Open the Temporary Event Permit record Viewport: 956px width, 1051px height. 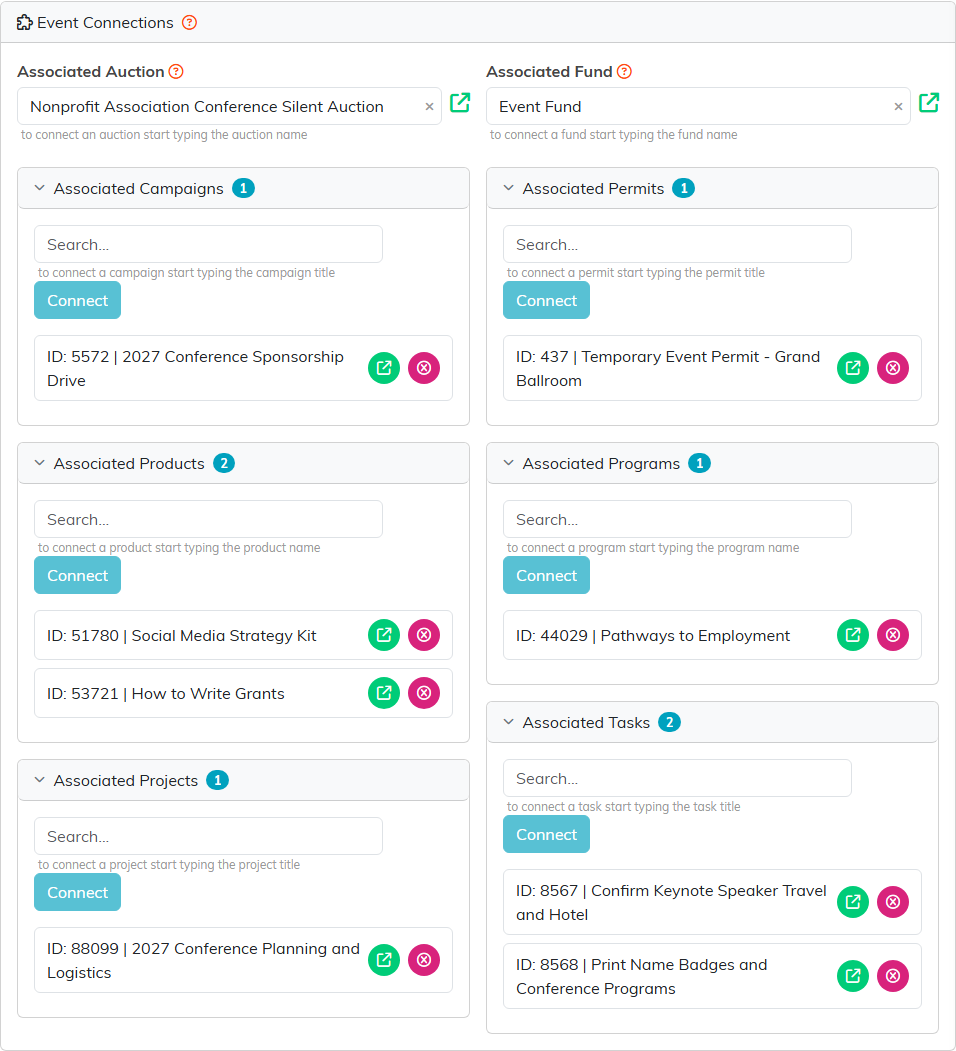853,368
